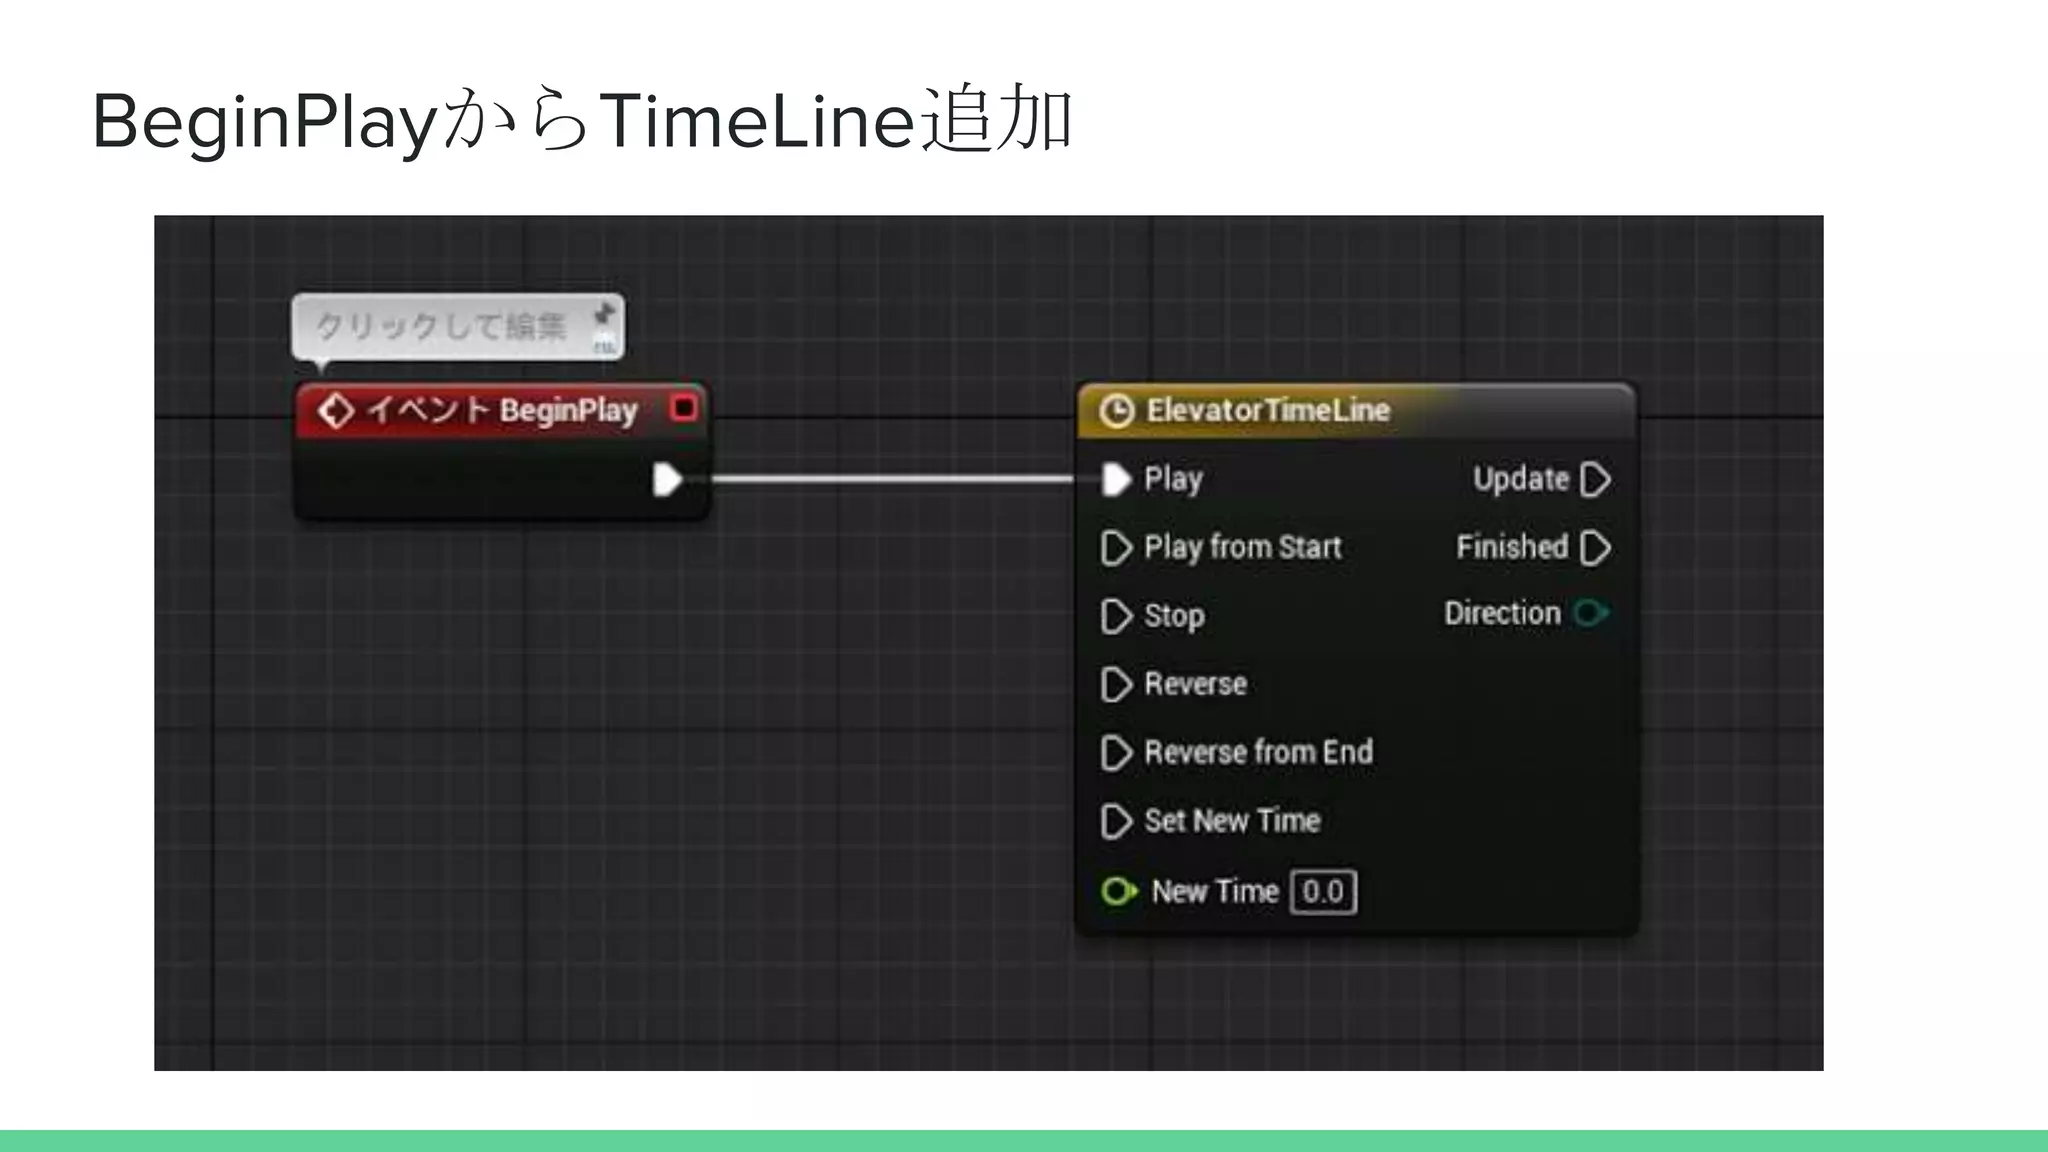Click the Finished exec output pin
This screenshot has height=1152, width=2048.
pyautogui.click(x=1596, y=548)
